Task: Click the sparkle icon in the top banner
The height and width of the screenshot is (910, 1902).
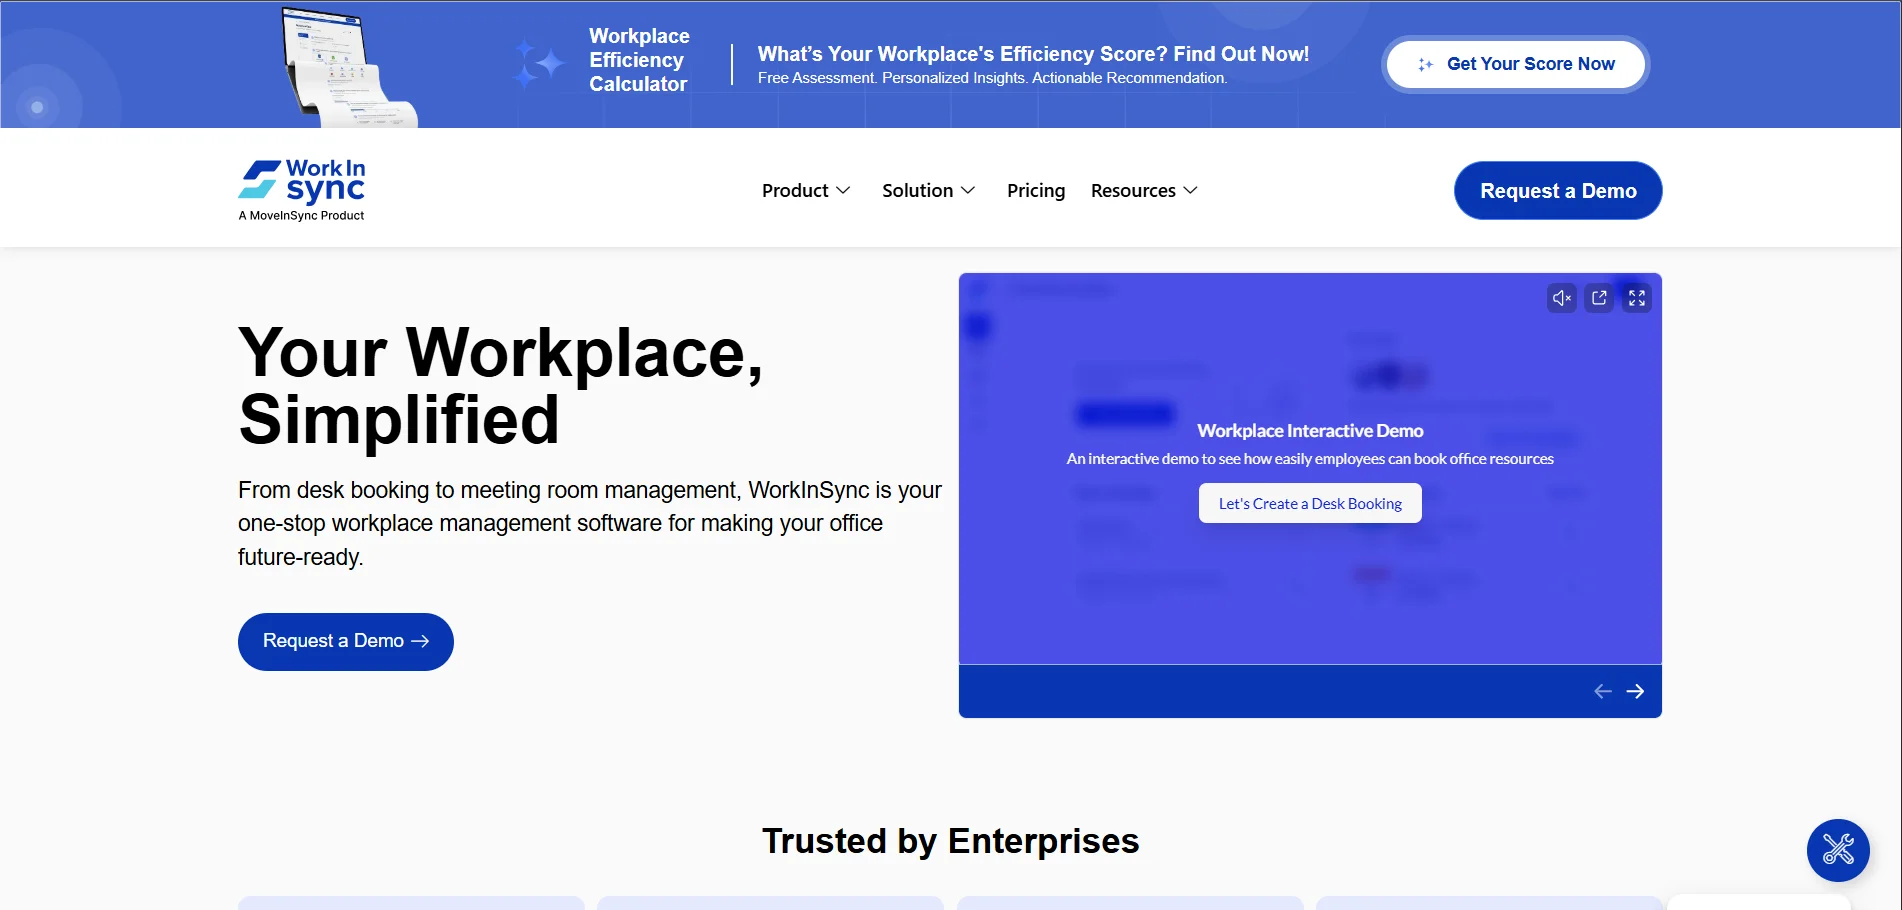Action: point(539,63)
